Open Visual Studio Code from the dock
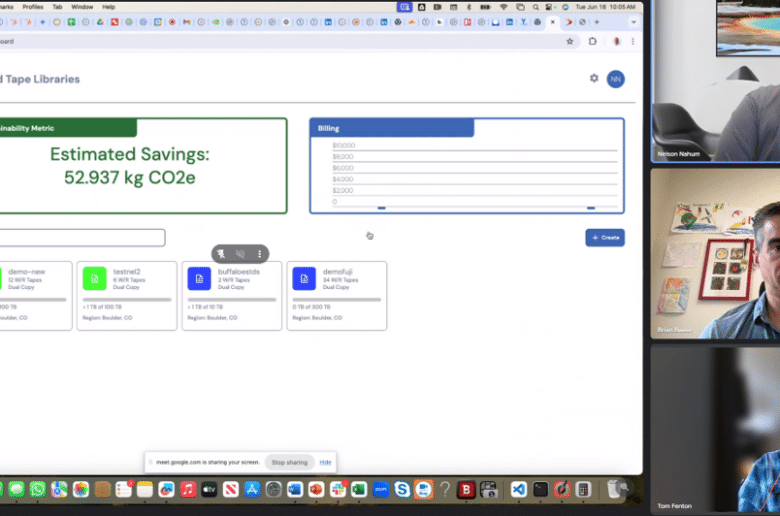This screenshot has height=516, width=780. point(518,490)
